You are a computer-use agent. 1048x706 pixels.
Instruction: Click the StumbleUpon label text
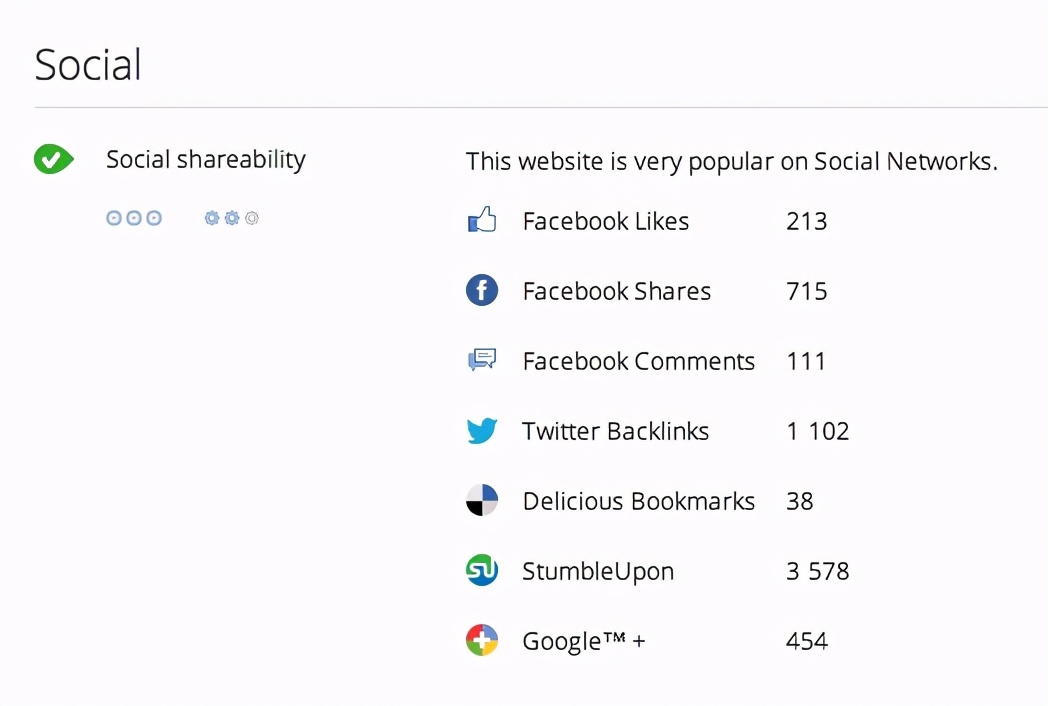(598, 572)
